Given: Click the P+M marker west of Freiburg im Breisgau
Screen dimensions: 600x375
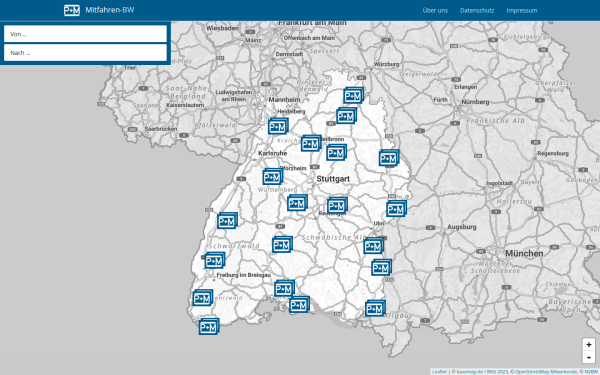Looking at the screenshot, I should (215, 261).
